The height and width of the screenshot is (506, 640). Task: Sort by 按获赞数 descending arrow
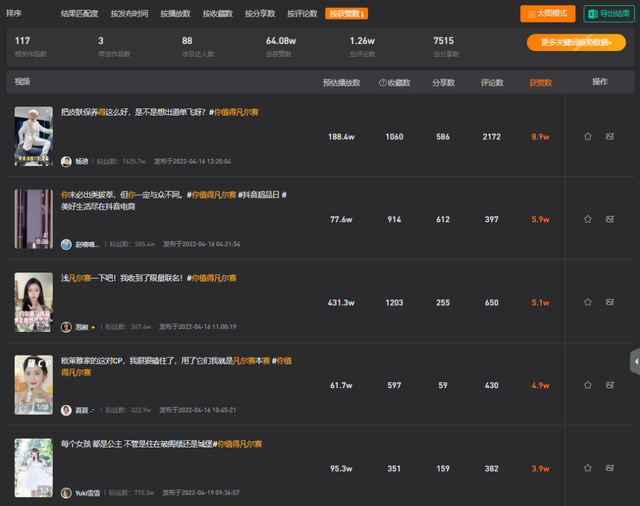point(363,14)
